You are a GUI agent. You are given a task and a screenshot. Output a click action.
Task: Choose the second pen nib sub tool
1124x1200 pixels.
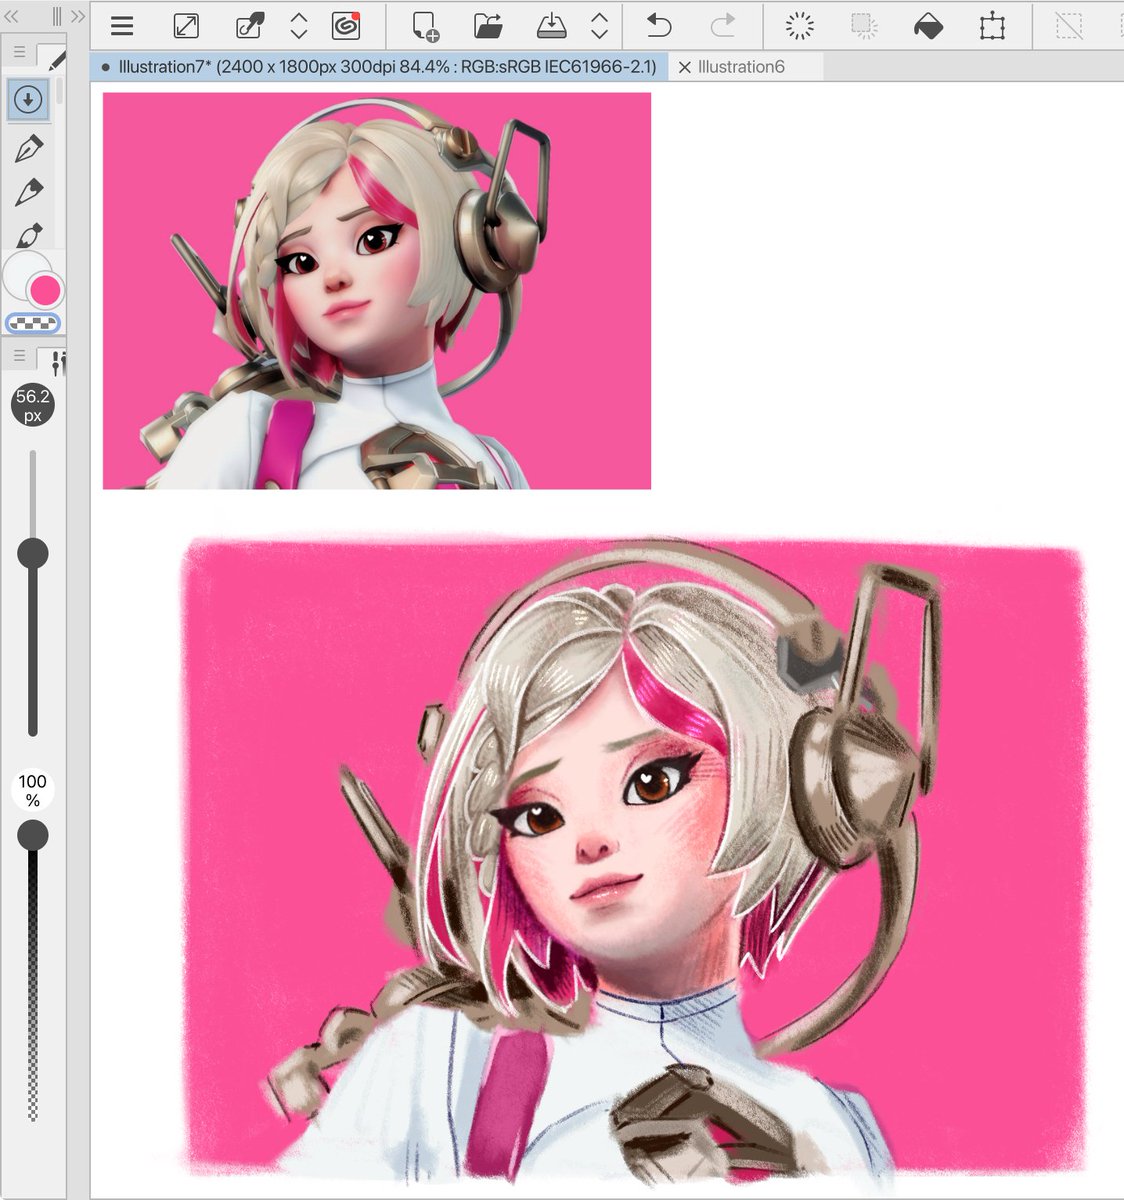[x=28, y=192]
